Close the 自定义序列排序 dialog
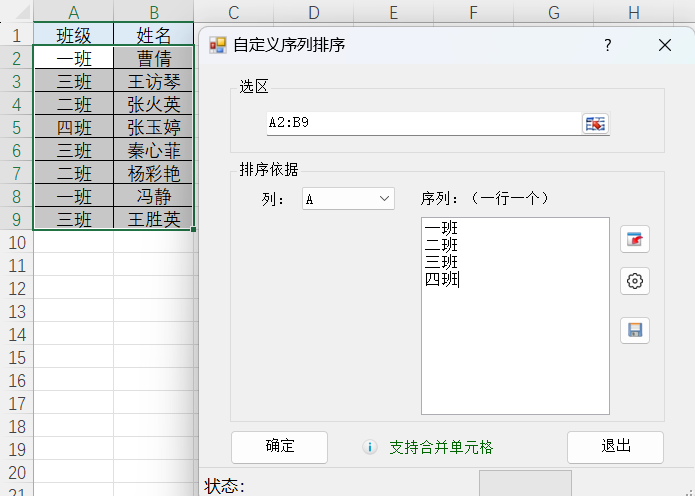 coord(664,45)
